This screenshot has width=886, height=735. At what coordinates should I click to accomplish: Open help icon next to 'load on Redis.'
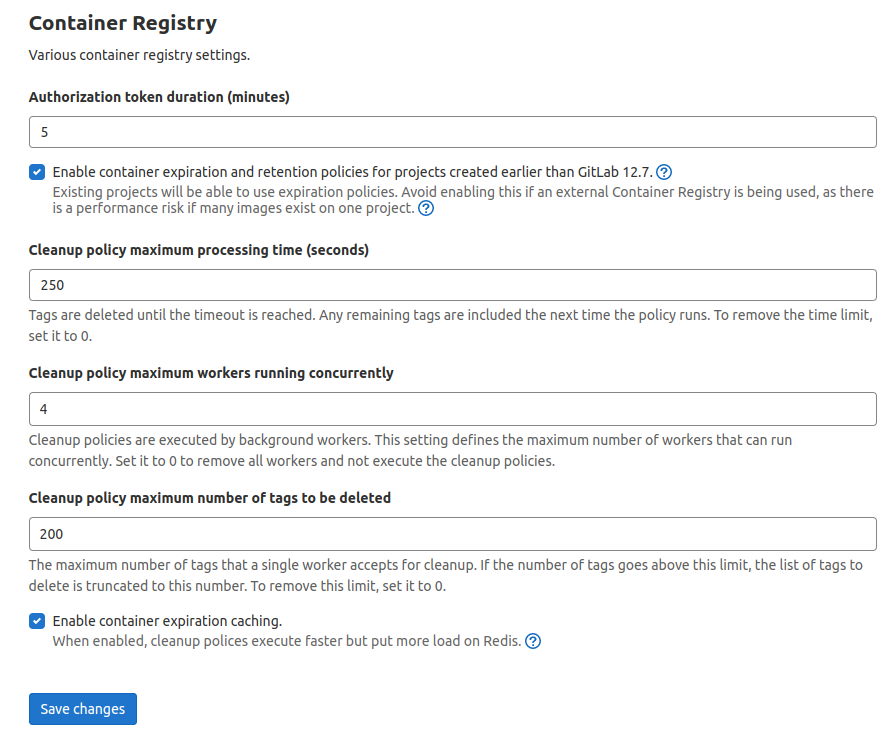click(533, 642)
